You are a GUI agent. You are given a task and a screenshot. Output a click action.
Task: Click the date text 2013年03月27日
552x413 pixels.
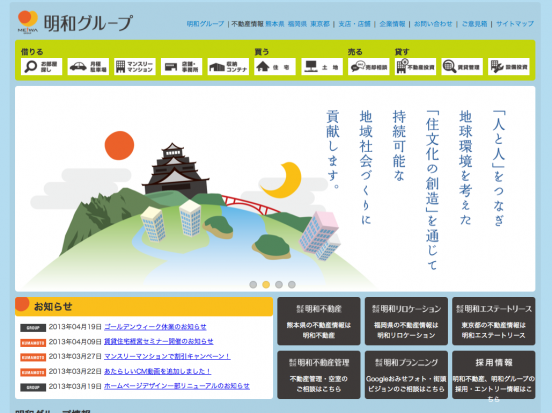75,356
